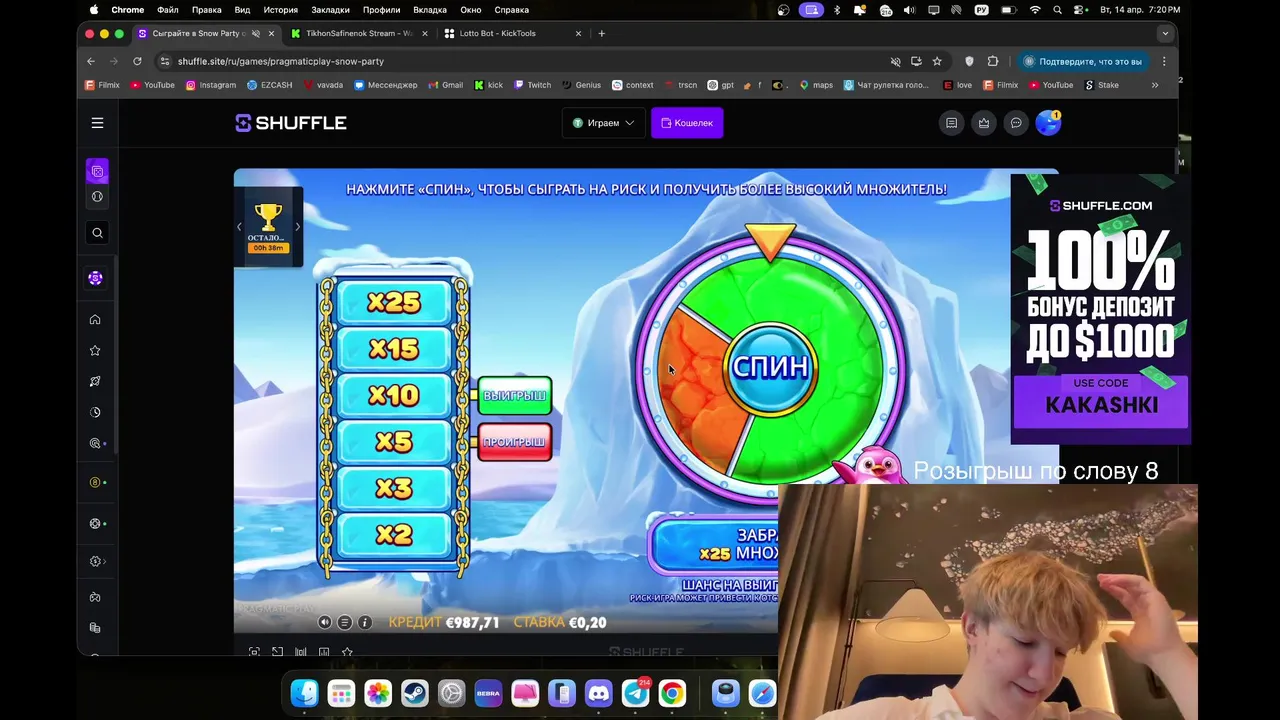
Task: Open the purple chip icon in sidebar
Action: [x=95, y=278]
